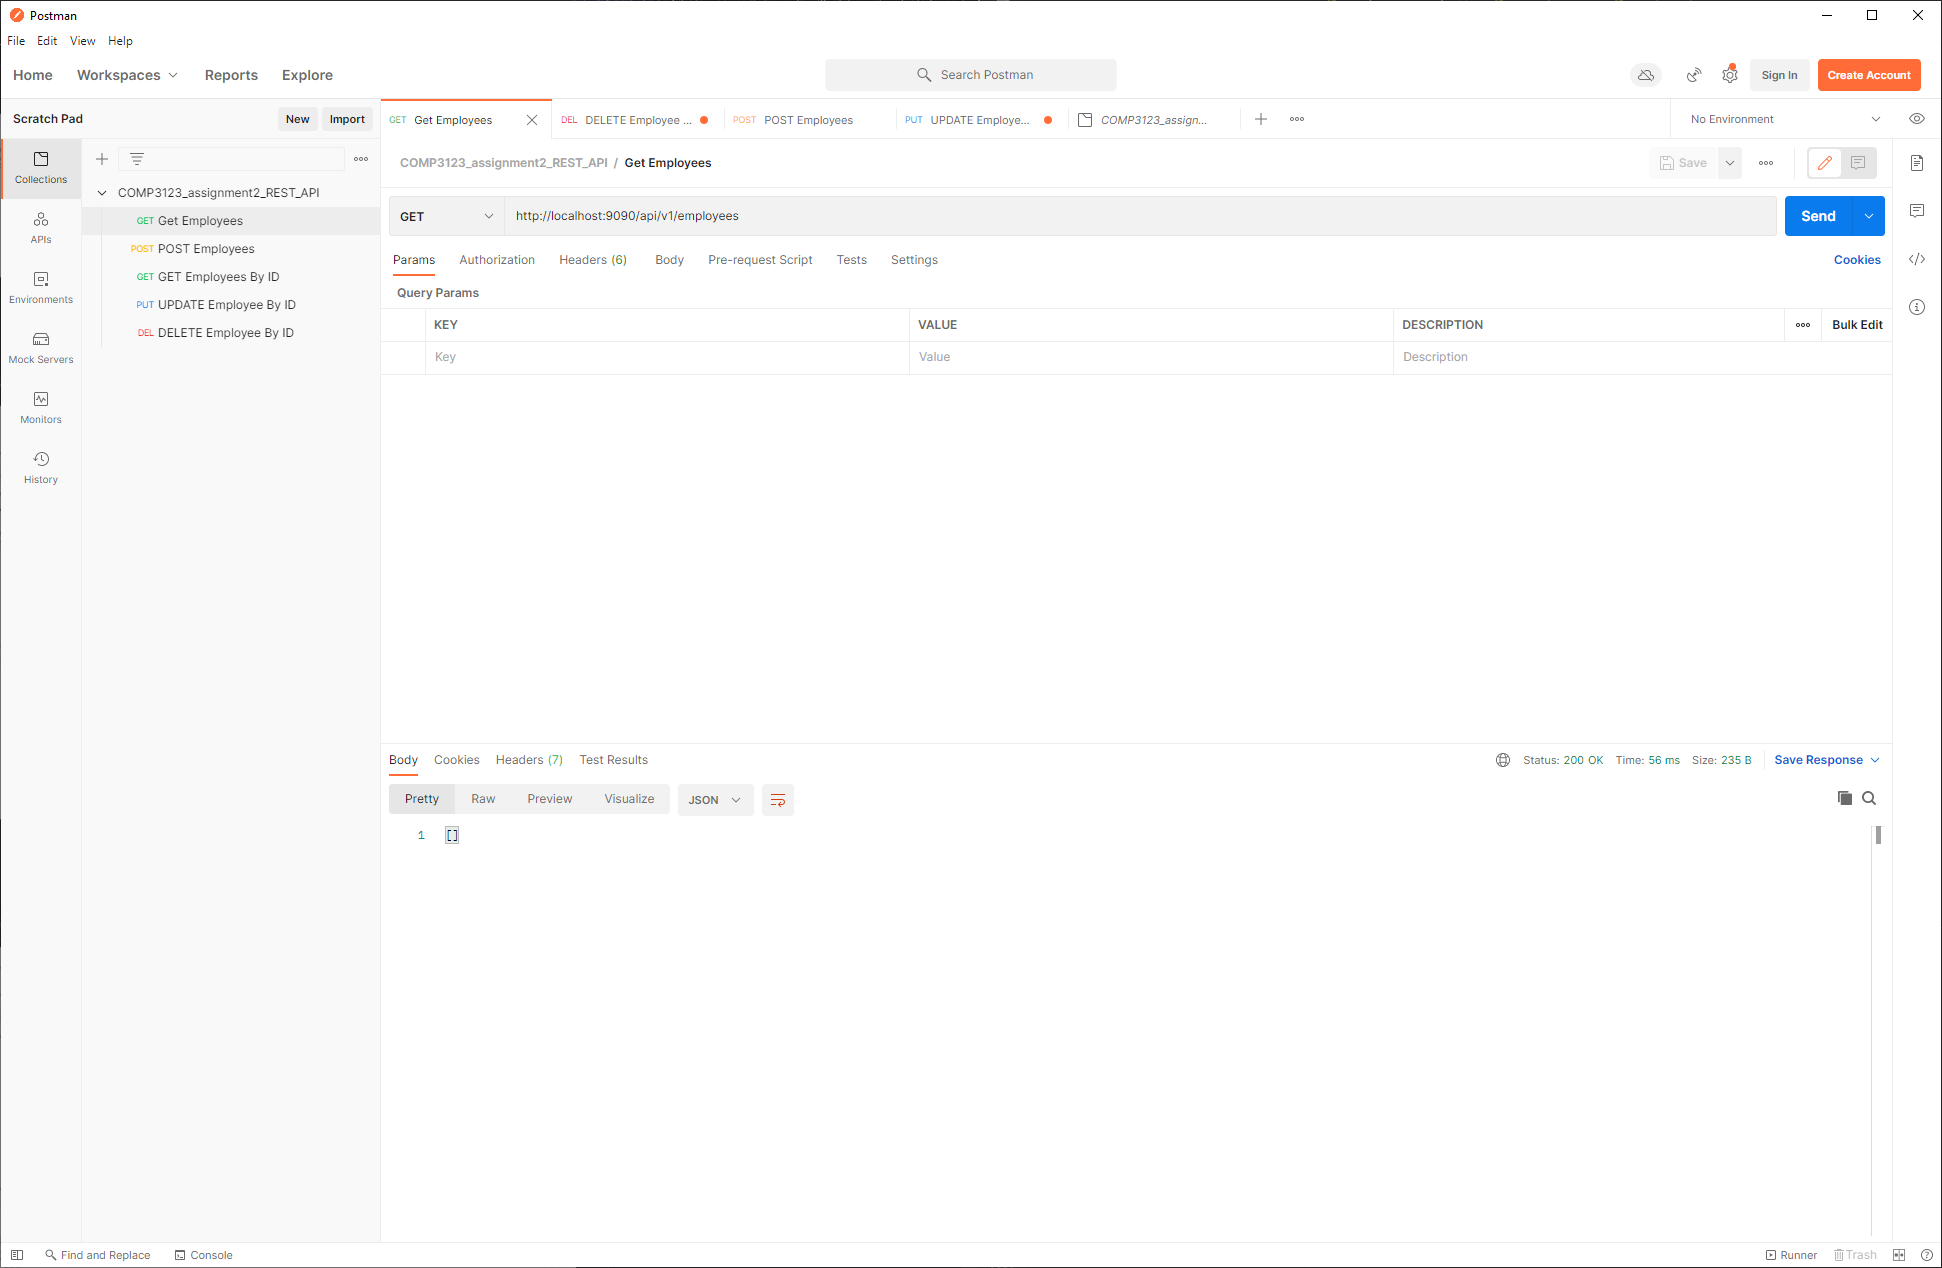Open the documentation icon on right sidebar
1942x1268 pixels.
click(1917, 163)
